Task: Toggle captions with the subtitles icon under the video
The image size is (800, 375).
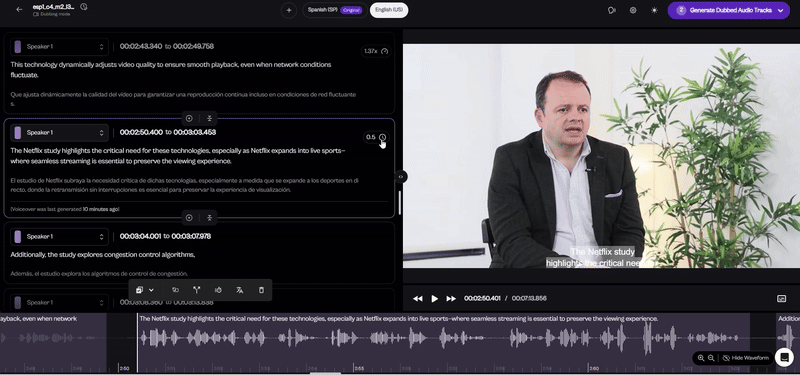Action: point(781,298)
